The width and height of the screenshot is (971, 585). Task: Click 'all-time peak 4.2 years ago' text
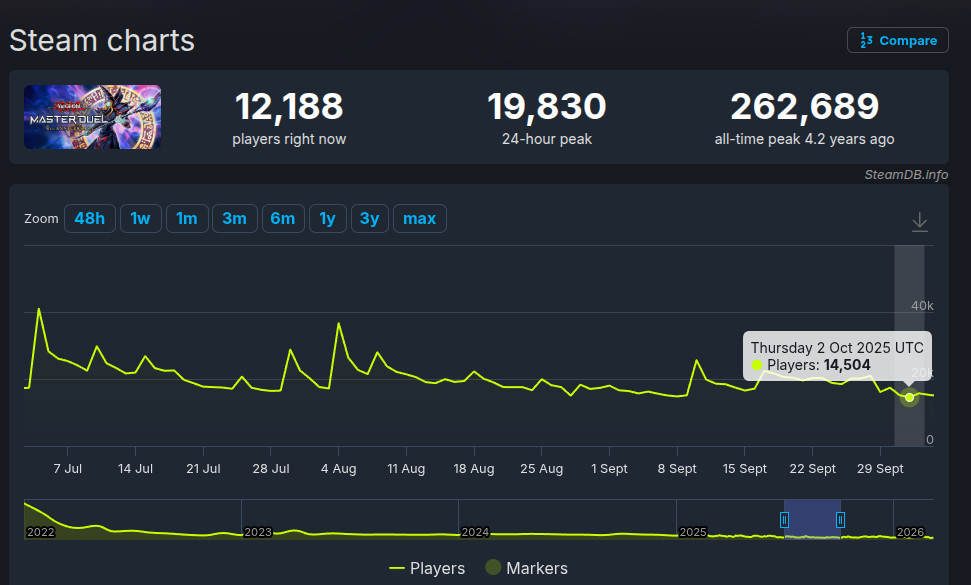pos(804,139)
